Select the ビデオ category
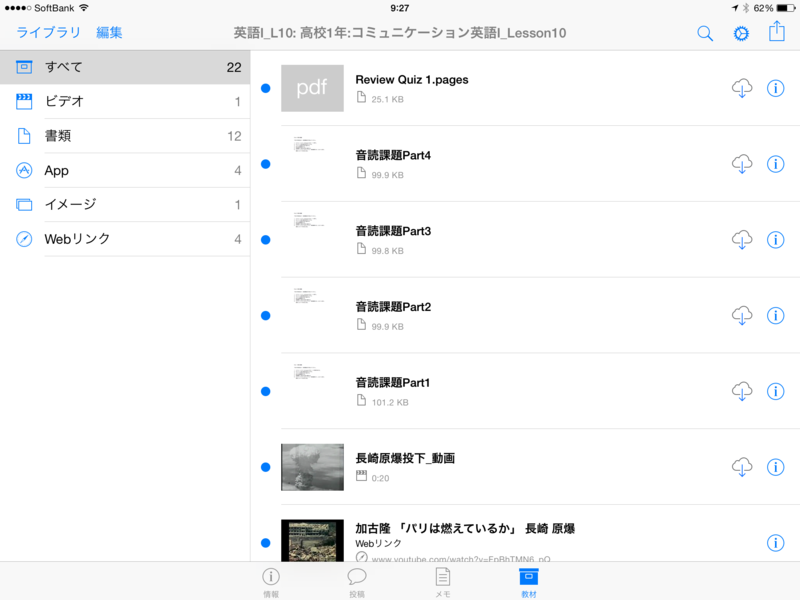Image resolution: width=800 pixels, height=600 pixels. click(x=125, y=101)
